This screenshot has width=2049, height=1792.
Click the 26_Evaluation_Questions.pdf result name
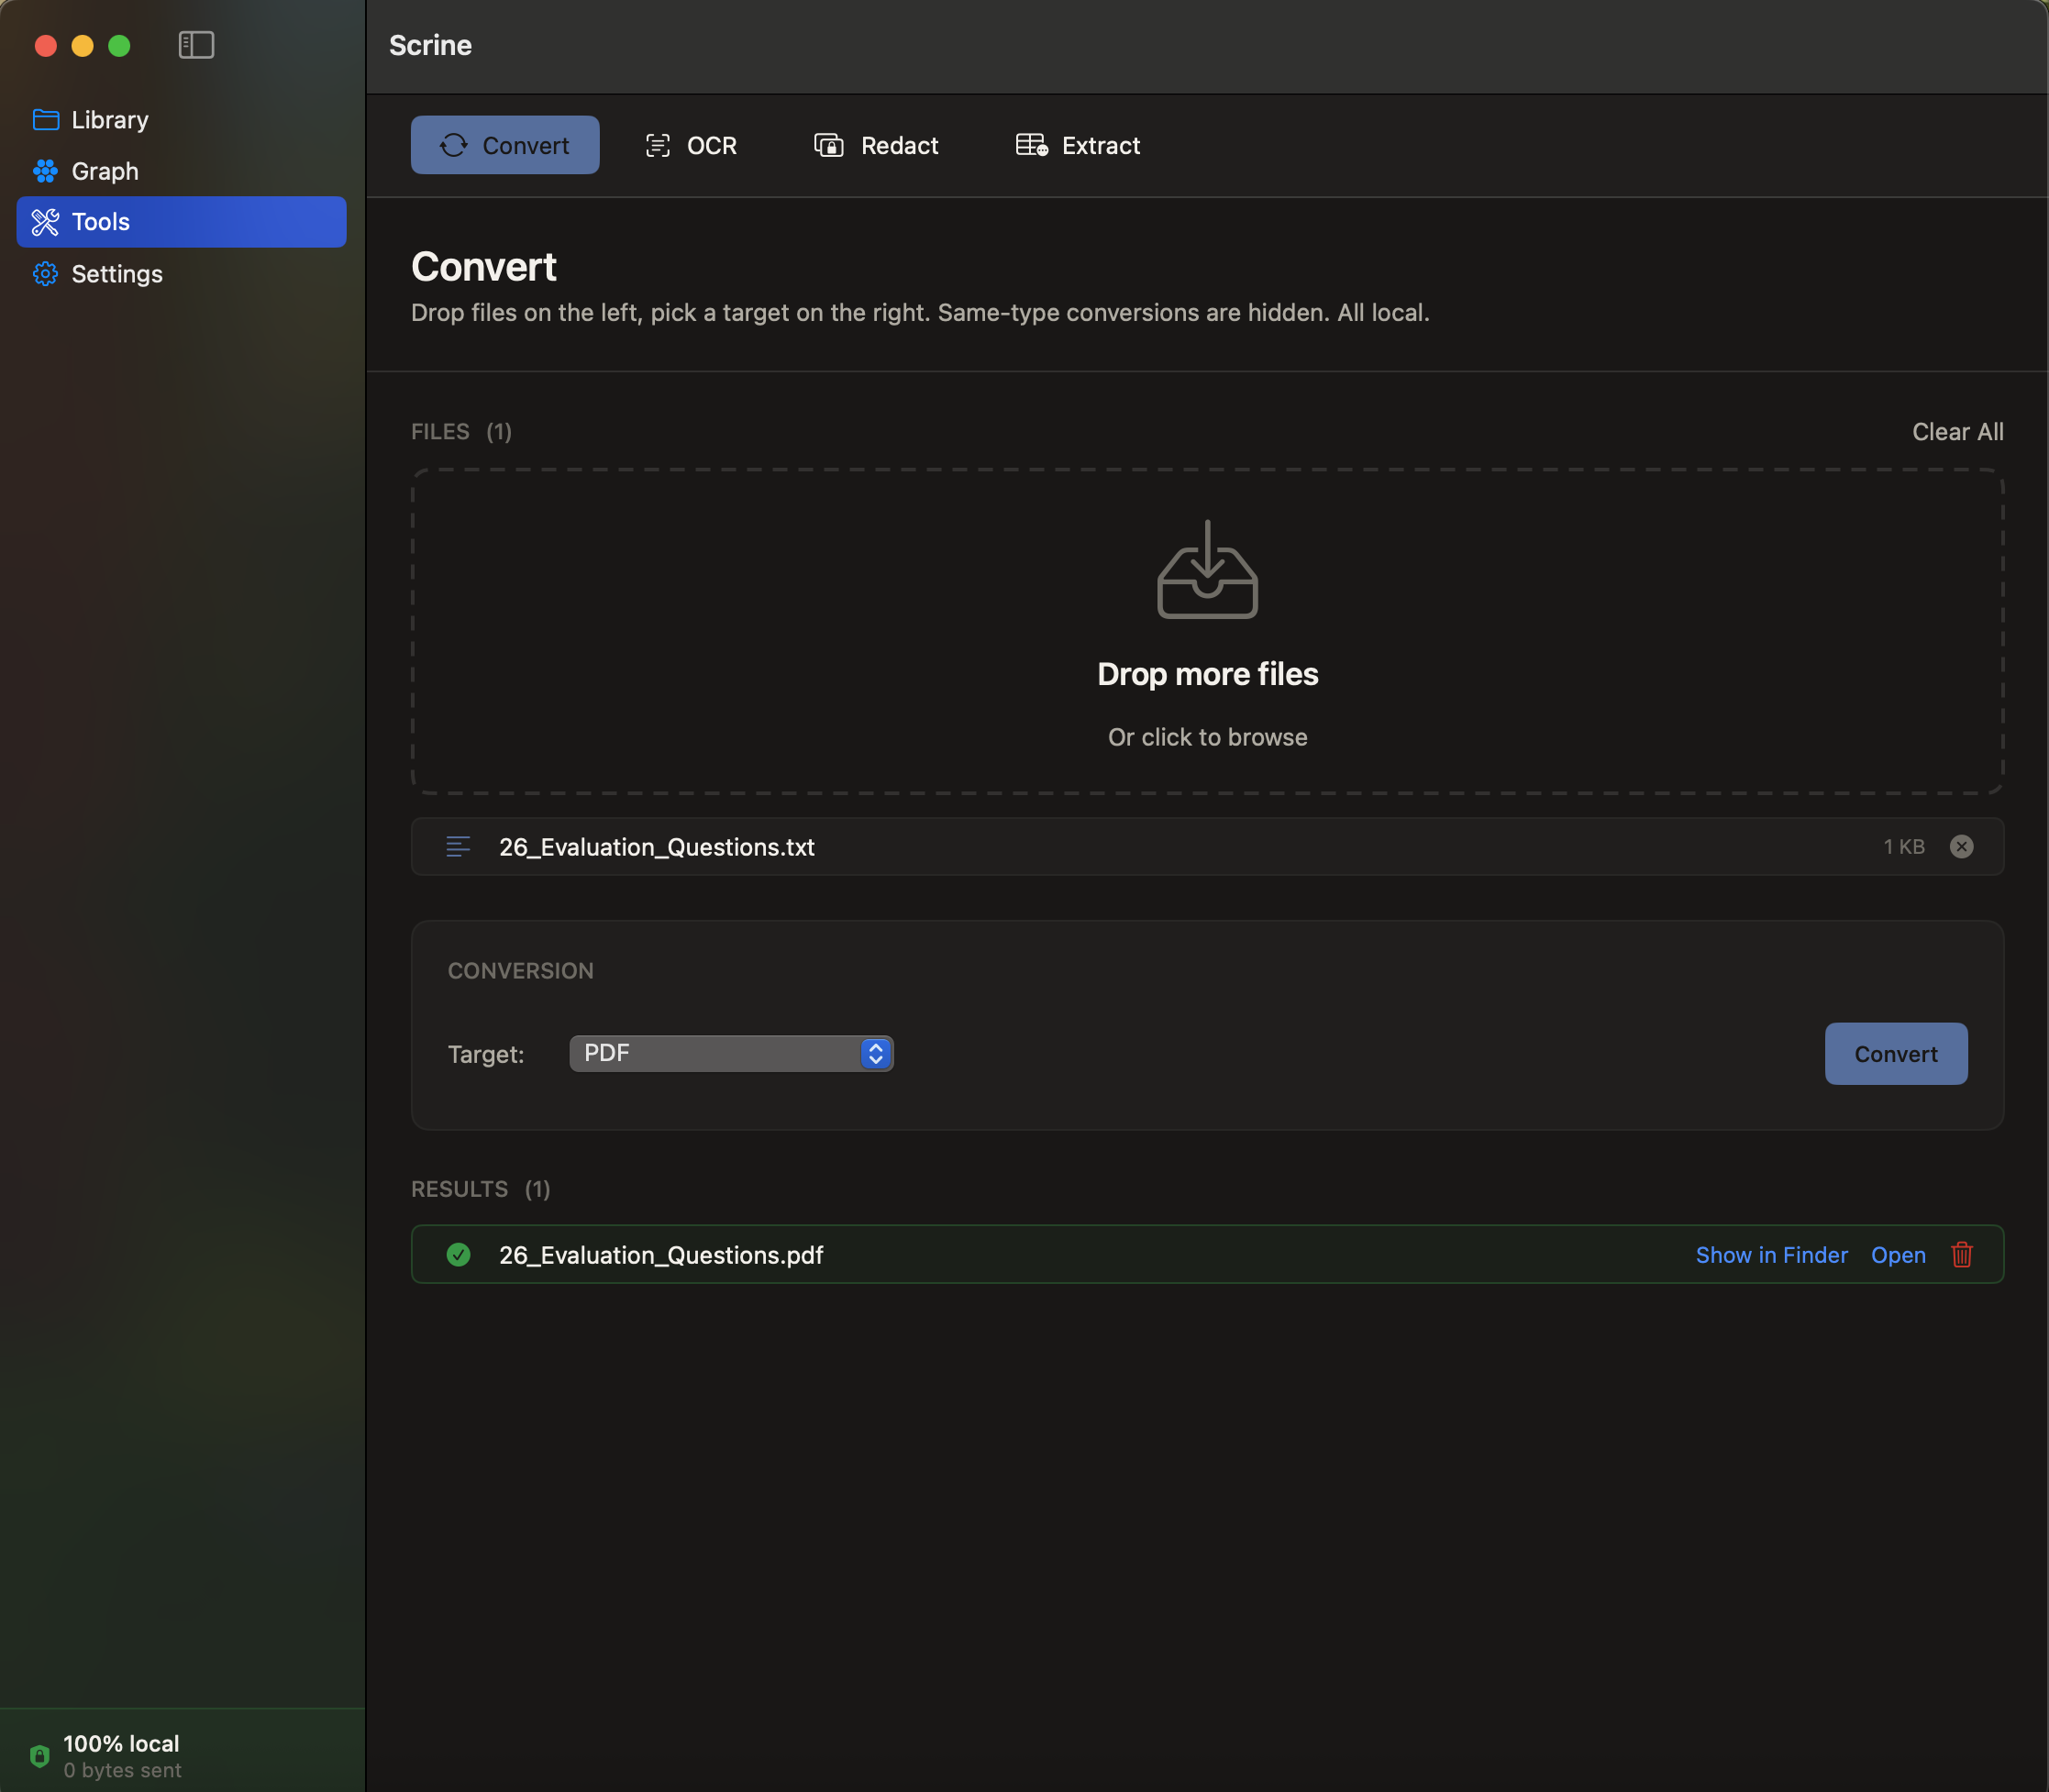[x=661, y=1255]
